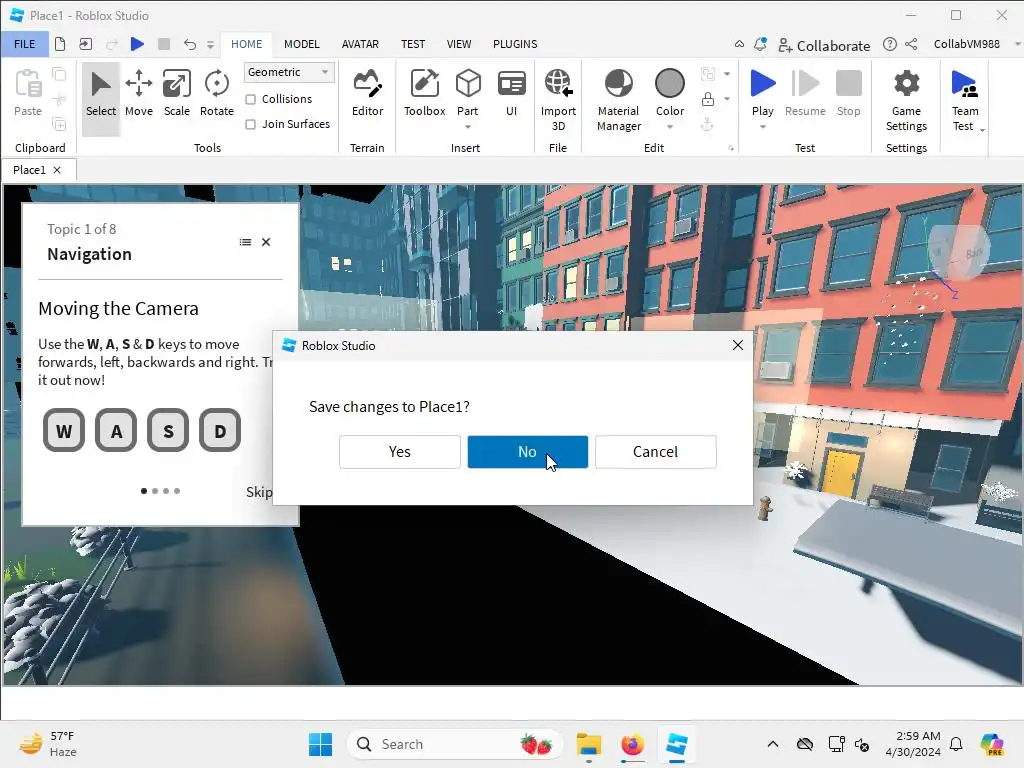
Task: Open the FILE menu
Action: (x=25, y=44)
